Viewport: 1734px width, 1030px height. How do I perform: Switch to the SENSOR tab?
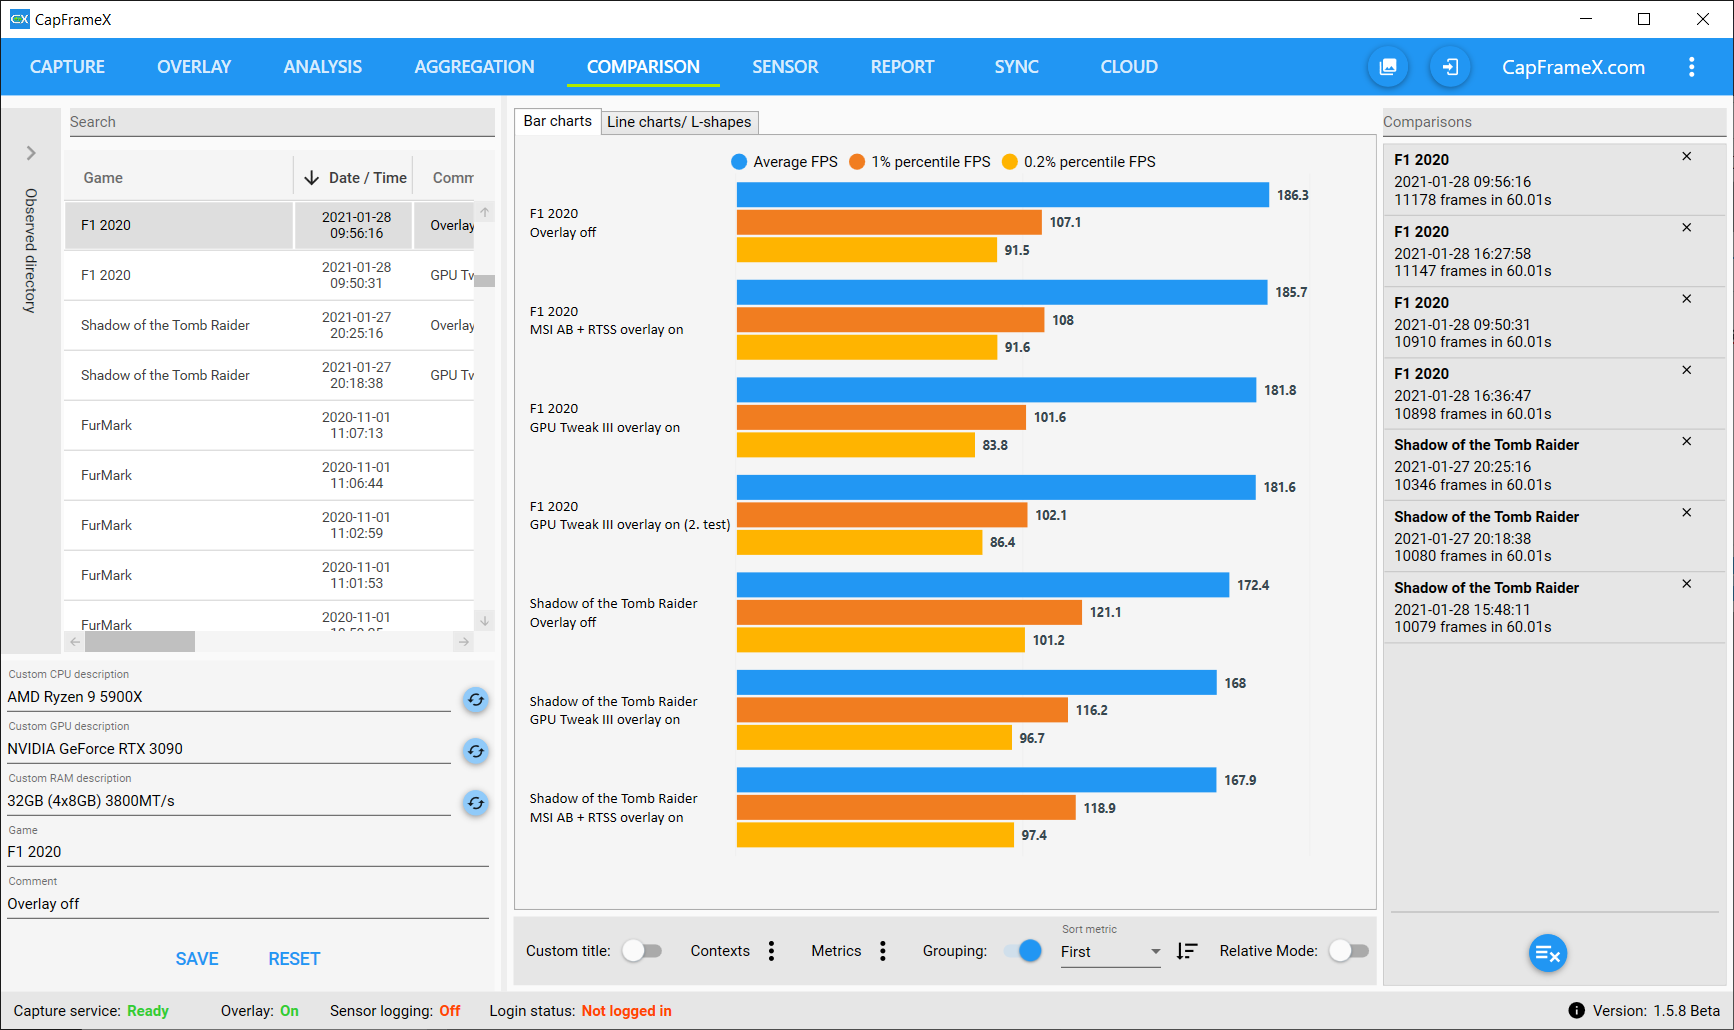[x=785, y=67]
